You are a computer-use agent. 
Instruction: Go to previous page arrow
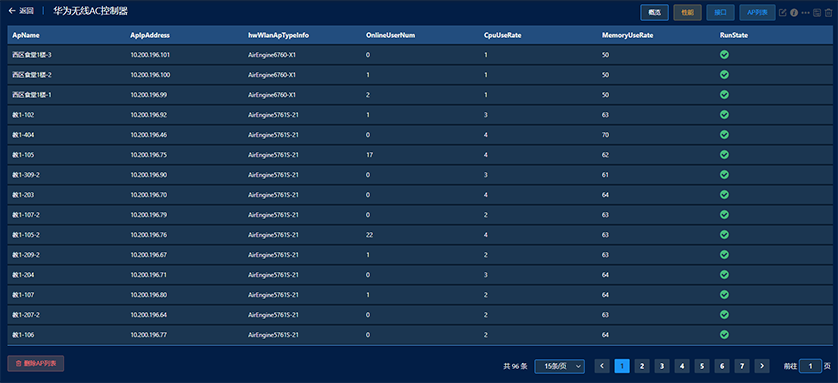[602, 366]
